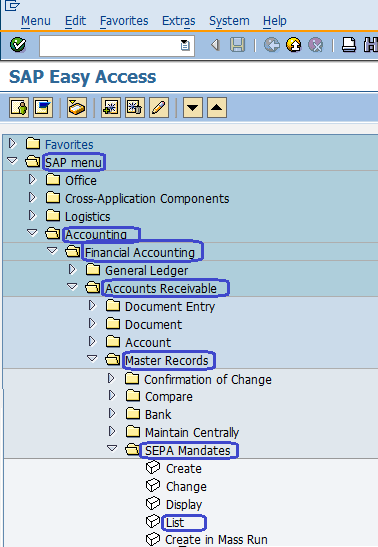Viewport: 378px width, 547px height.
Task: Open the Help menu
Action: (x=275, y=21)
